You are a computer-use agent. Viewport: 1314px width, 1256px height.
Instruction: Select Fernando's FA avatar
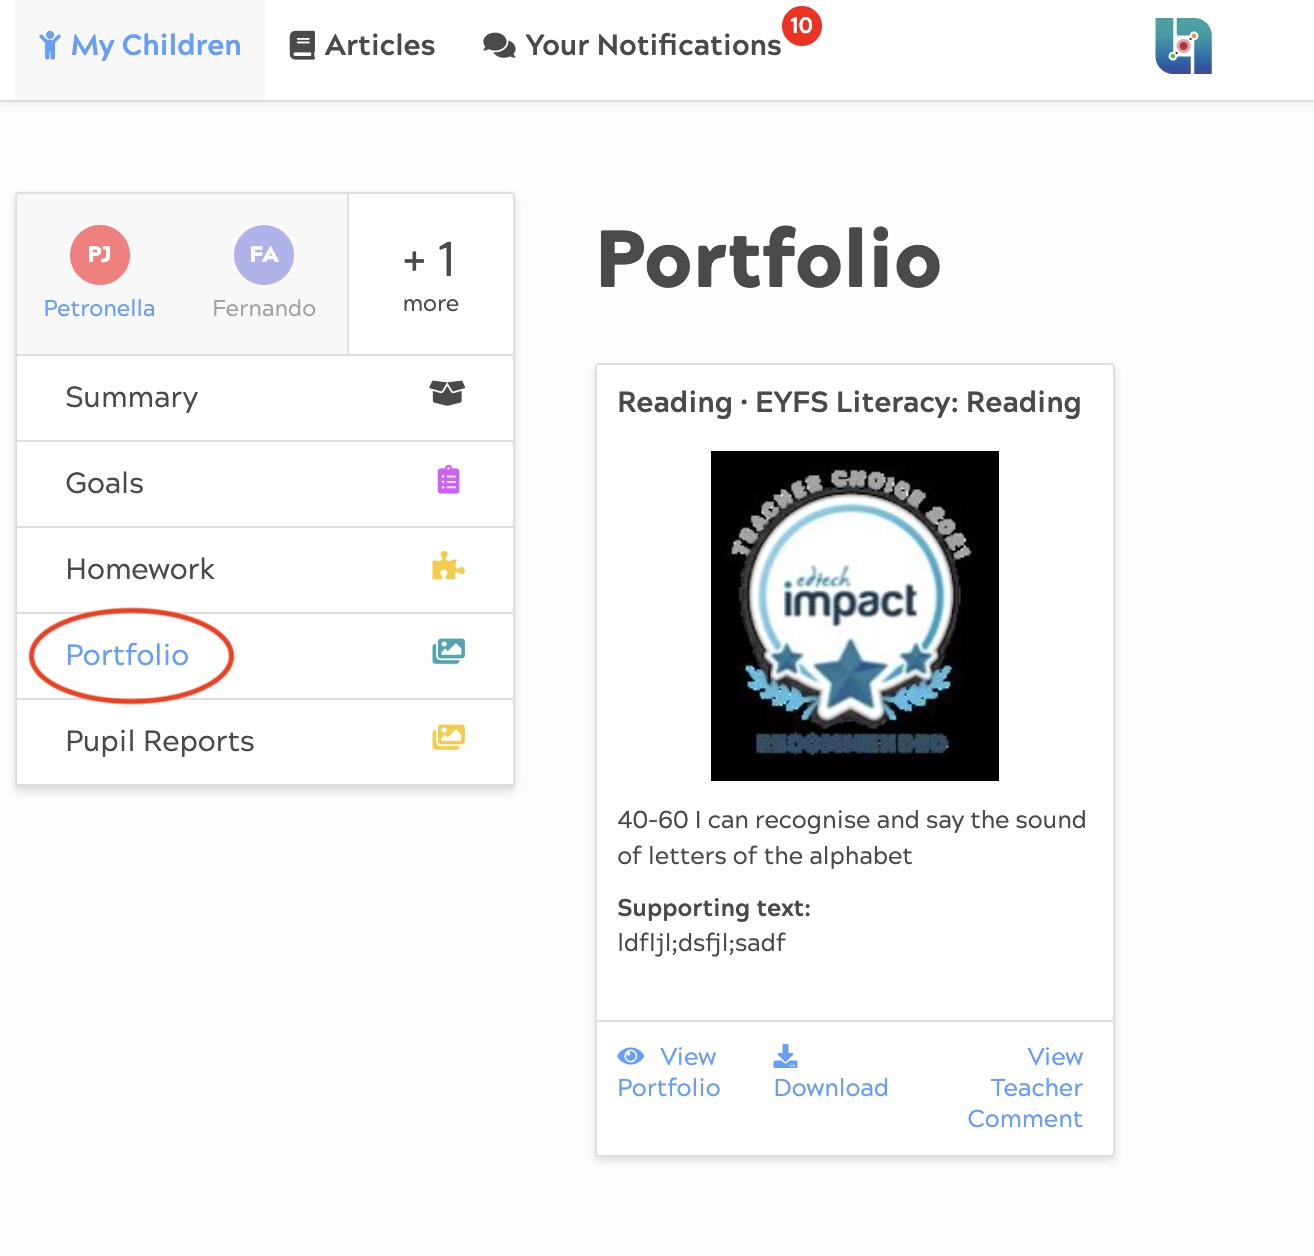click(264, 255)
